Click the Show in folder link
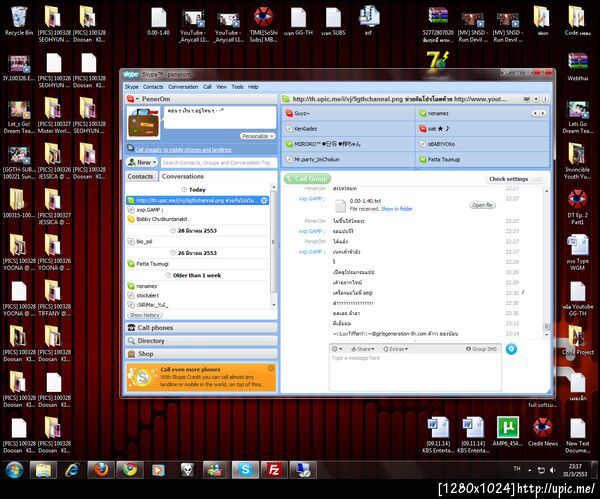 [396, 208]
